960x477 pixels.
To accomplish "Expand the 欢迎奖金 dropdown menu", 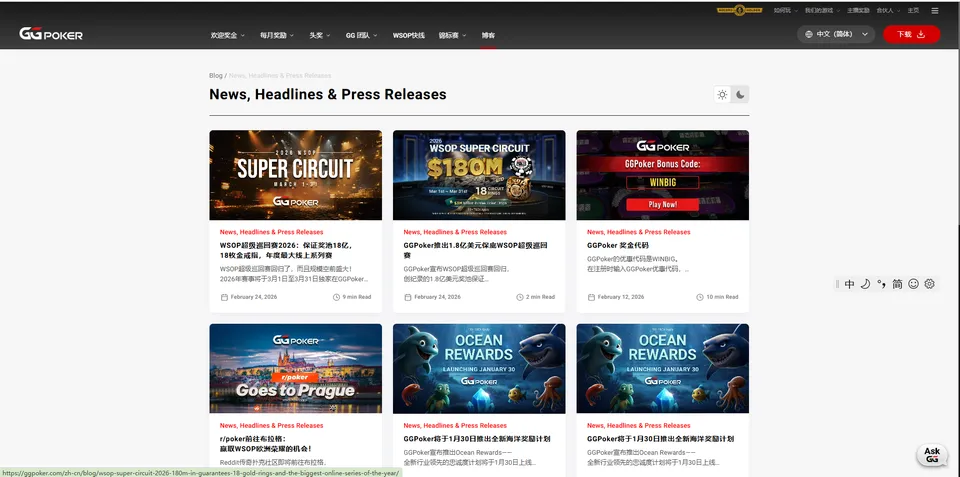I will tap(228, 36).
